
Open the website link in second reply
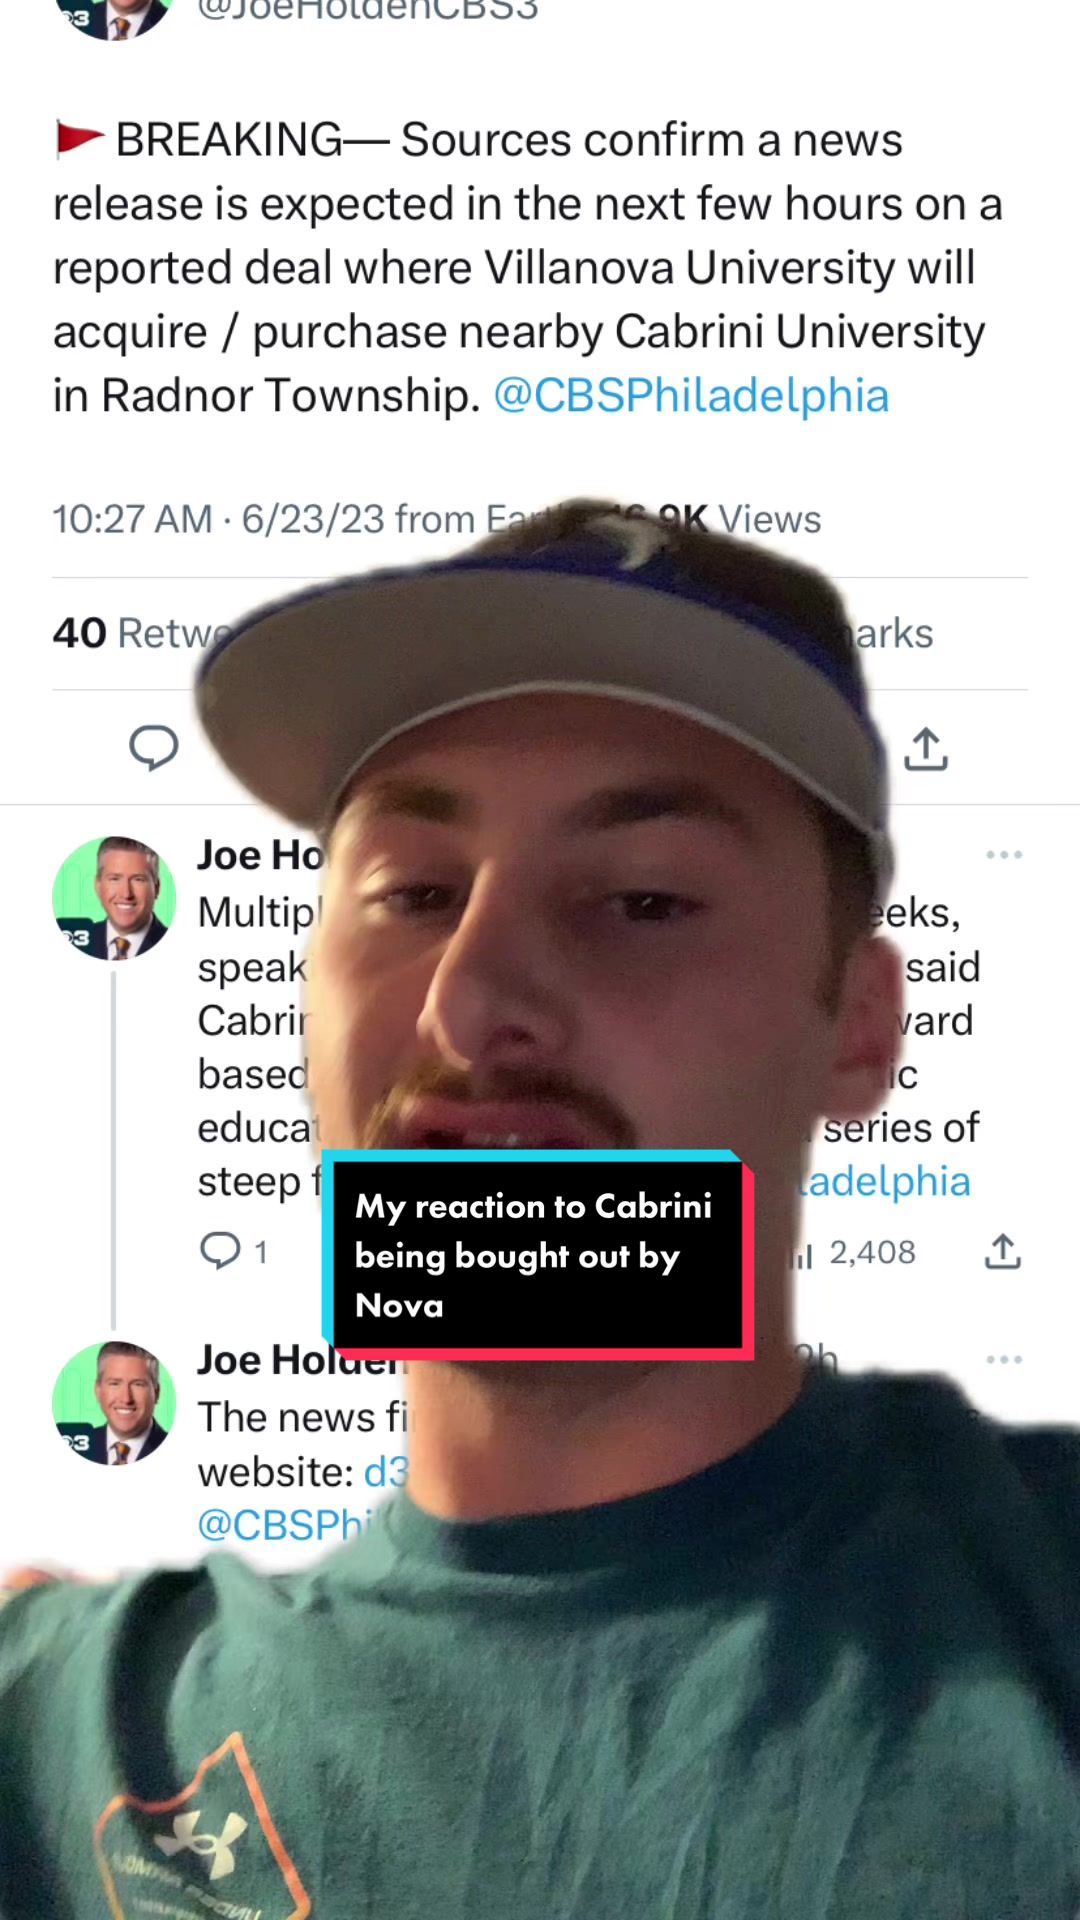point(387,1472)
